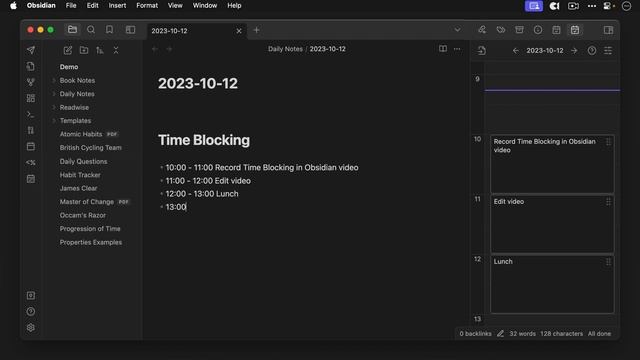
Task: Open outgoing links pane icon
Action: click(x=482, y=30)
